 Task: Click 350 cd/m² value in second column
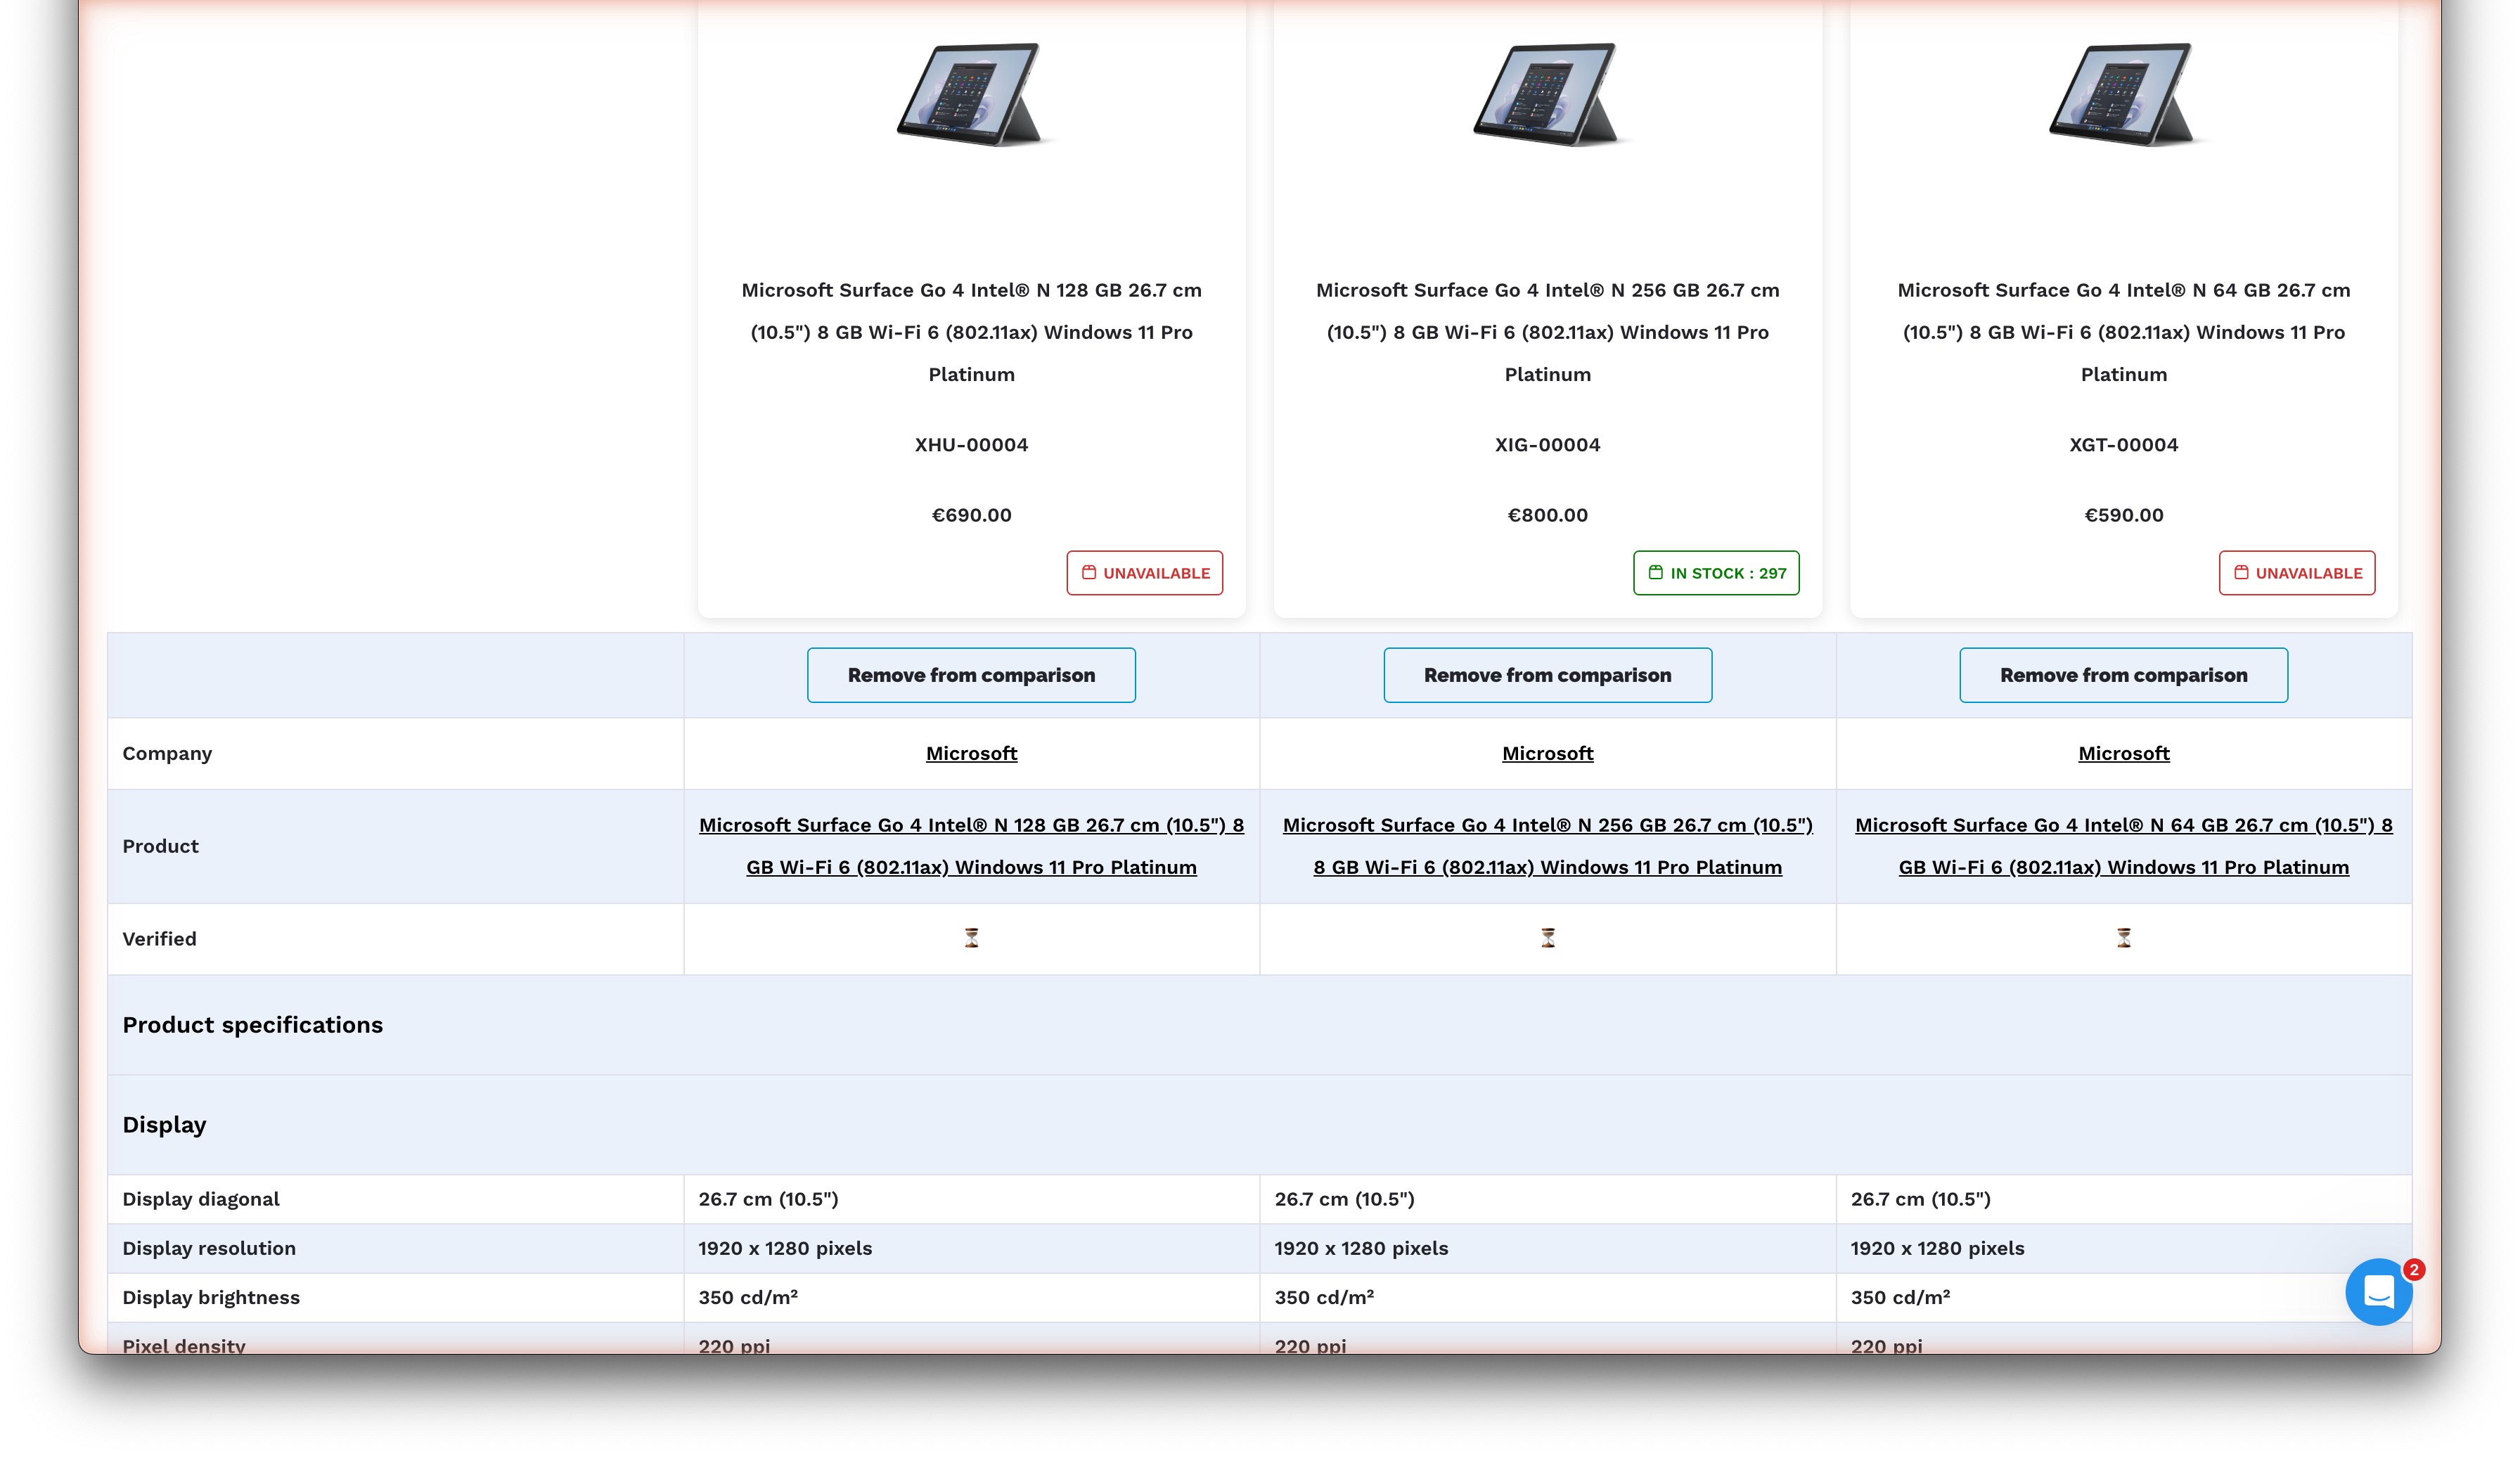(x=1324, y=1296)
